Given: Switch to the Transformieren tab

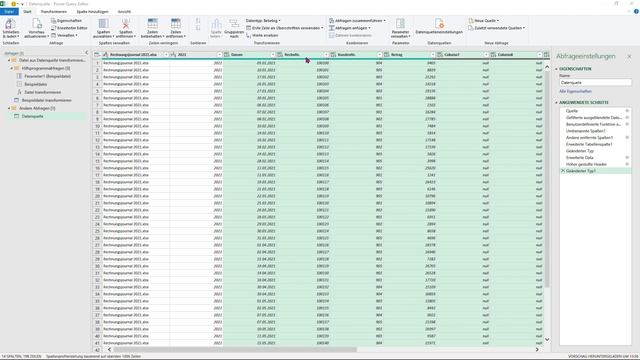Looking at the screenshot, I should [53, 11].
